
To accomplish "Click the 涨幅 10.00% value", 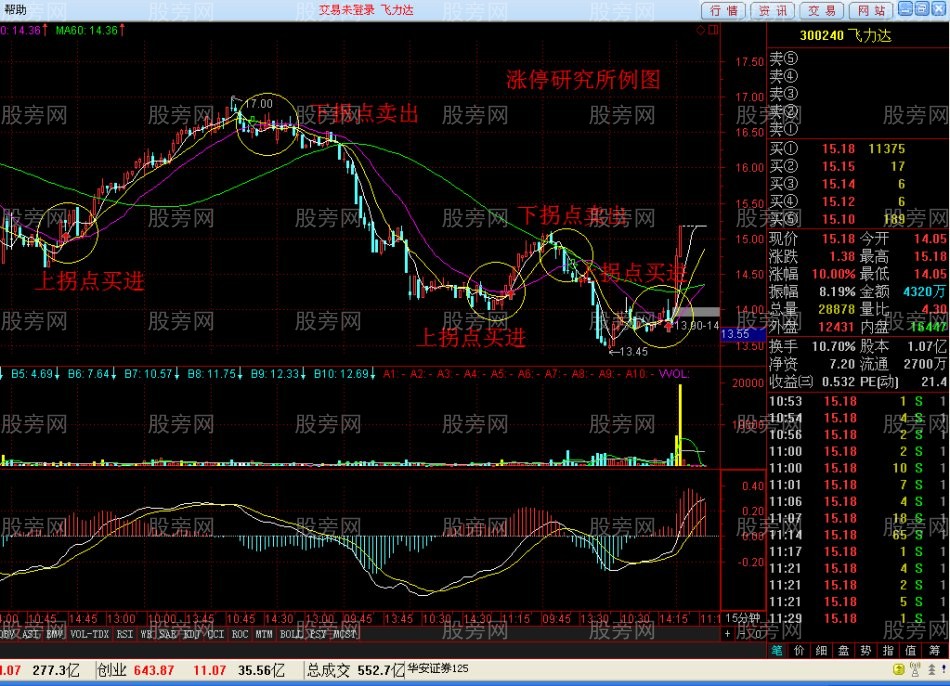I will pyautogui.click(x=834, y=274).
